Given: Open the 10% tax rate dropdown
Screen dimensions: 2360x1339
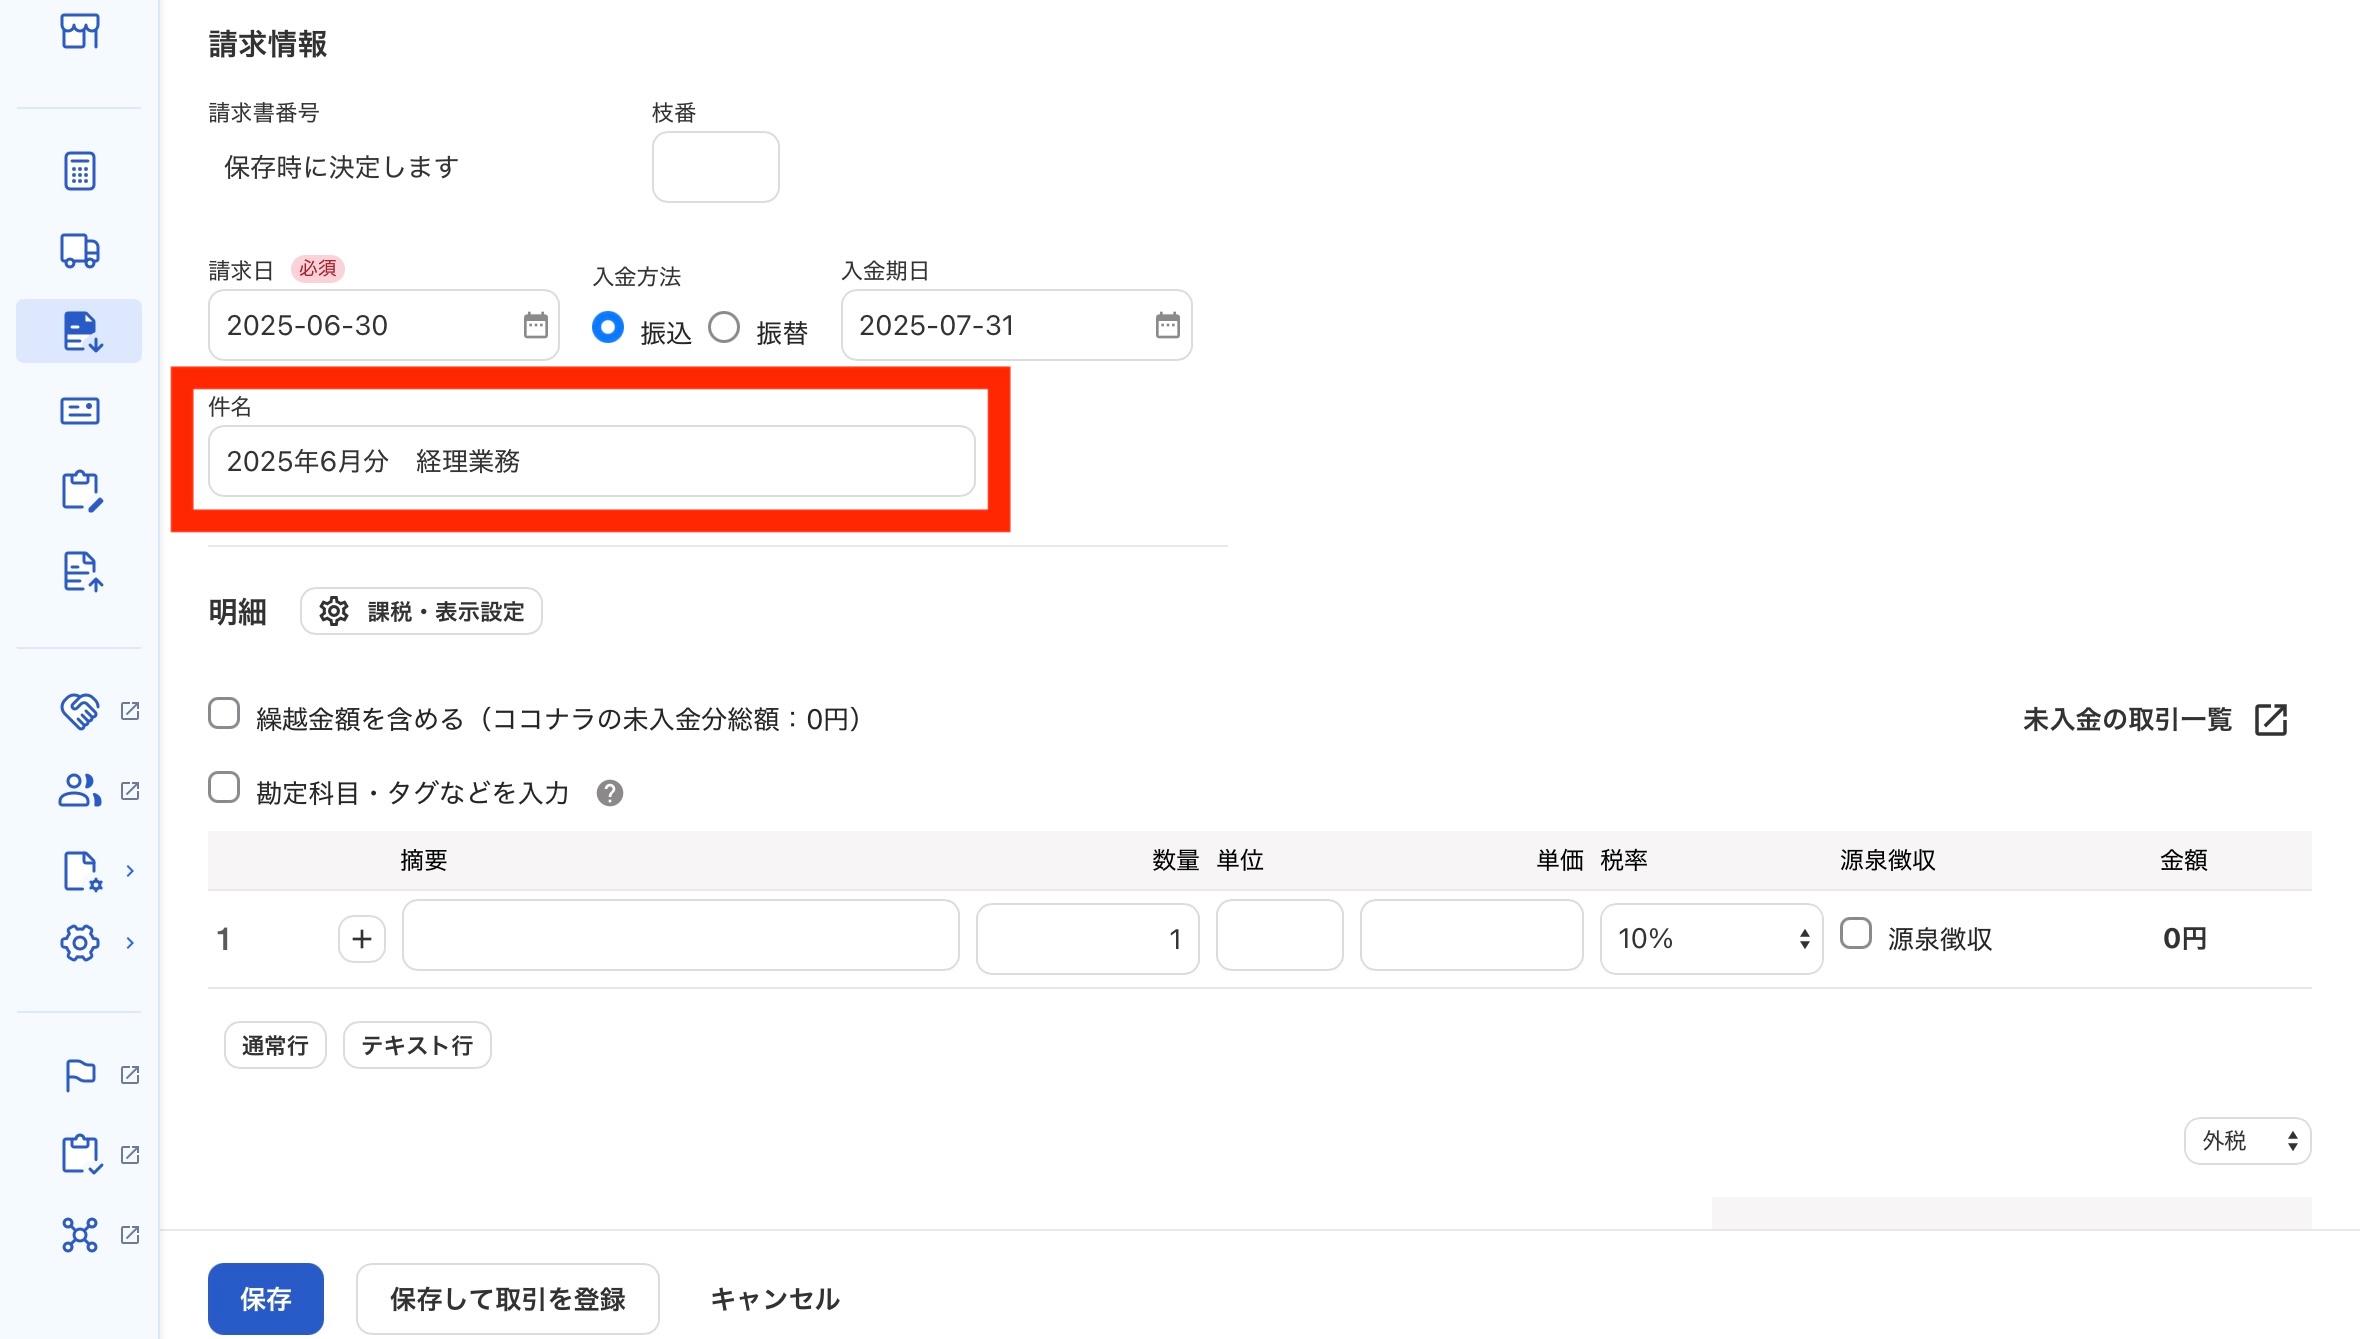Looking at the screenshot, I should (1711, 938).
